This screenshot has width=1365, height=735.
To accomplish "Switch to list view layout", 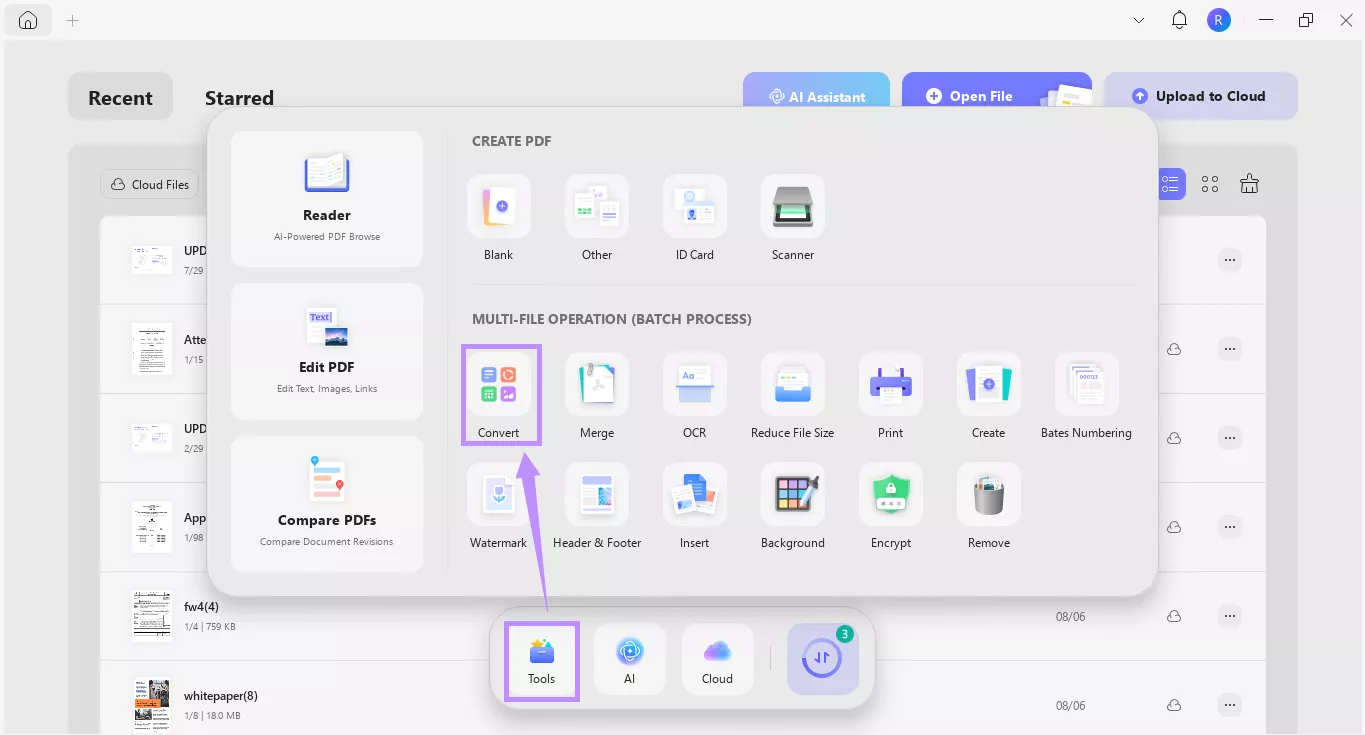I will [x=1170, y=184].
